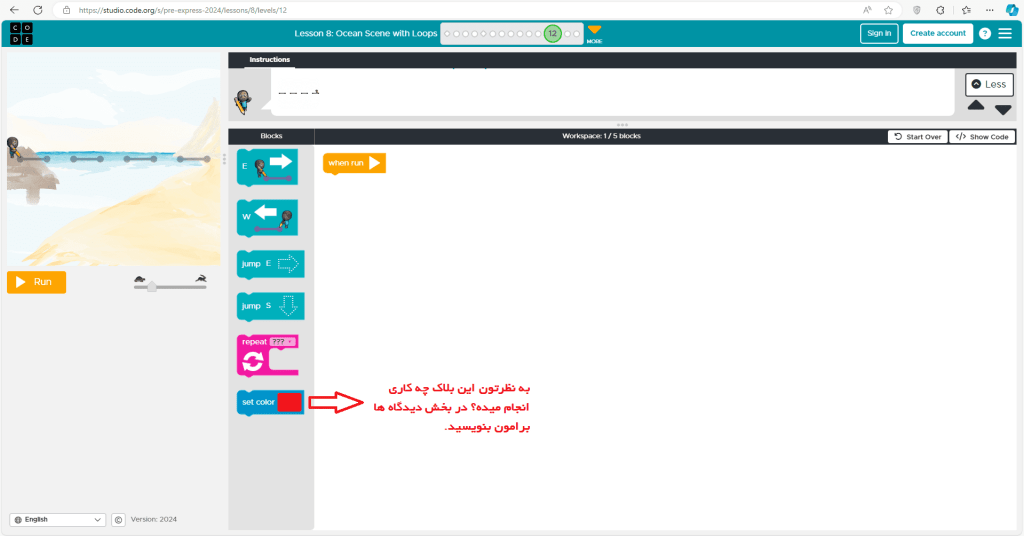
Task: Bookmark this page with the star icon
Action: tap(888, 10)
